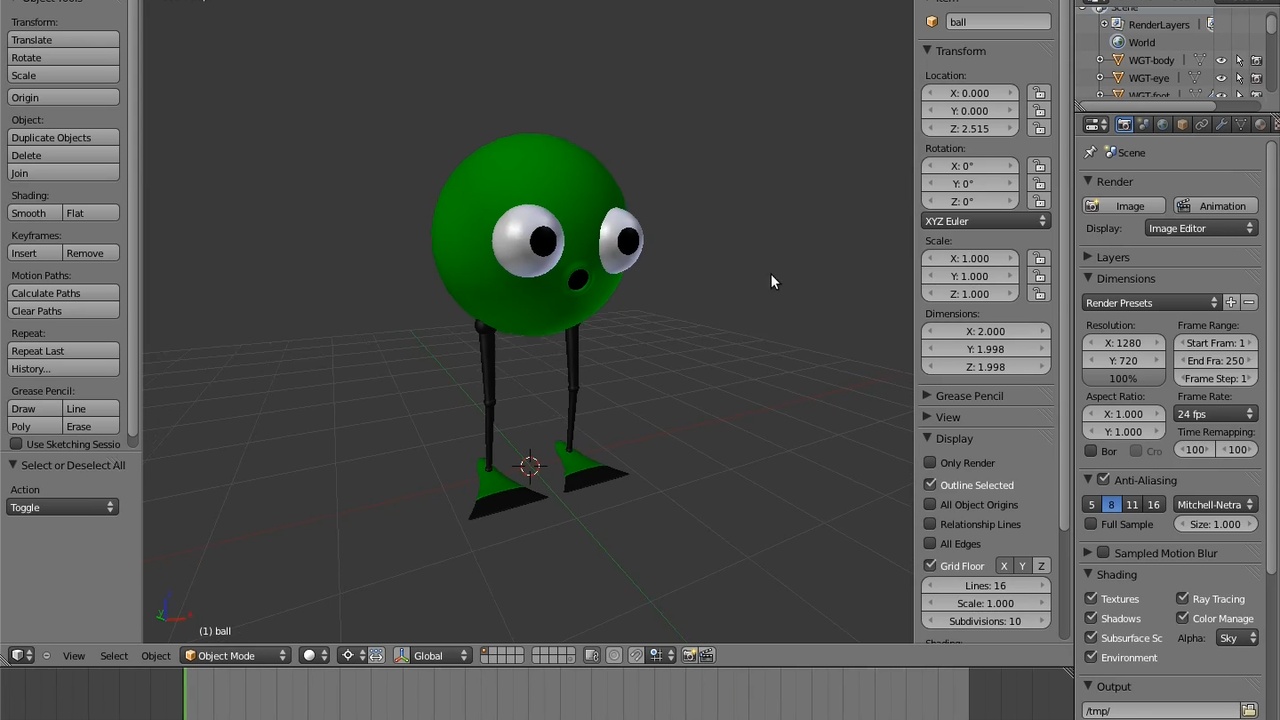Open the Scene properties tab icon

coord(1144,125)
